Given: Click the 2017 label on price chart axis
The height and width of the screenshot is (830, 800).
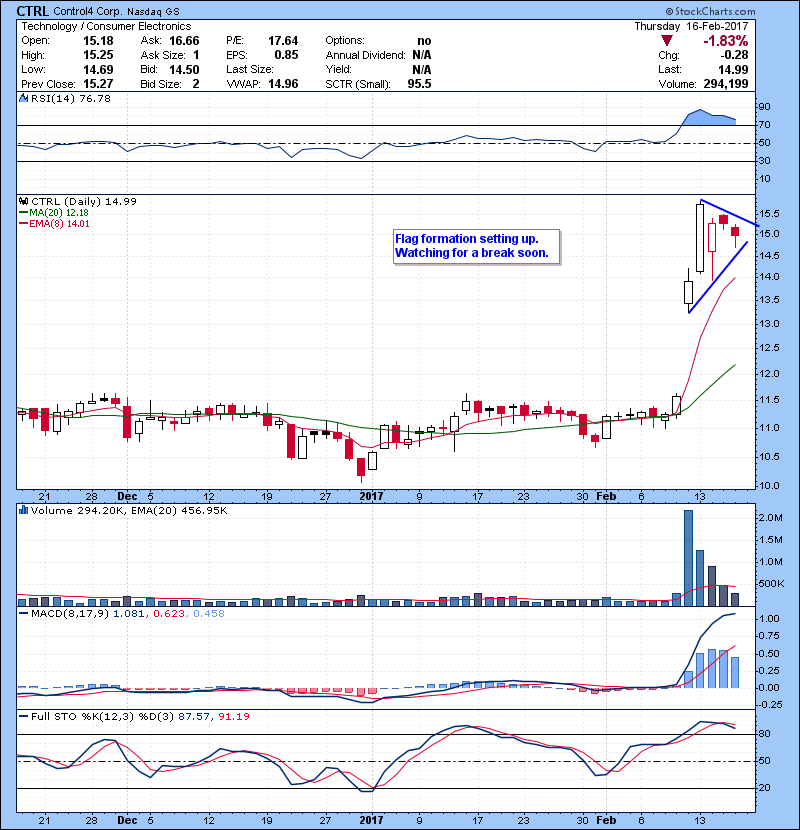Looking at the screenshot, I should [x=371, y=496].
